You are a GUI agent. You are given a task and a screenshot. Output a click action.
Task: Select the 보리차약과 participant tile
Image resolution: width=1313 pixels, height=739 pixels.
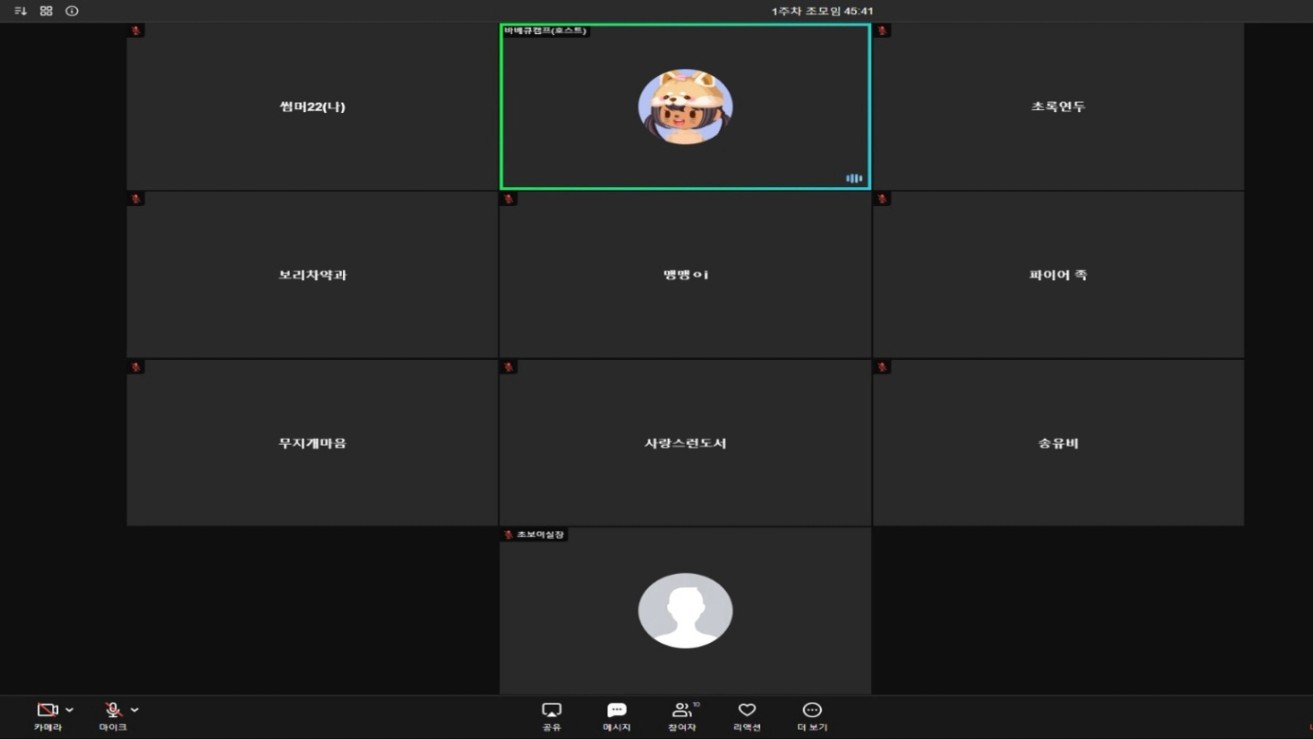coord(312,274)
